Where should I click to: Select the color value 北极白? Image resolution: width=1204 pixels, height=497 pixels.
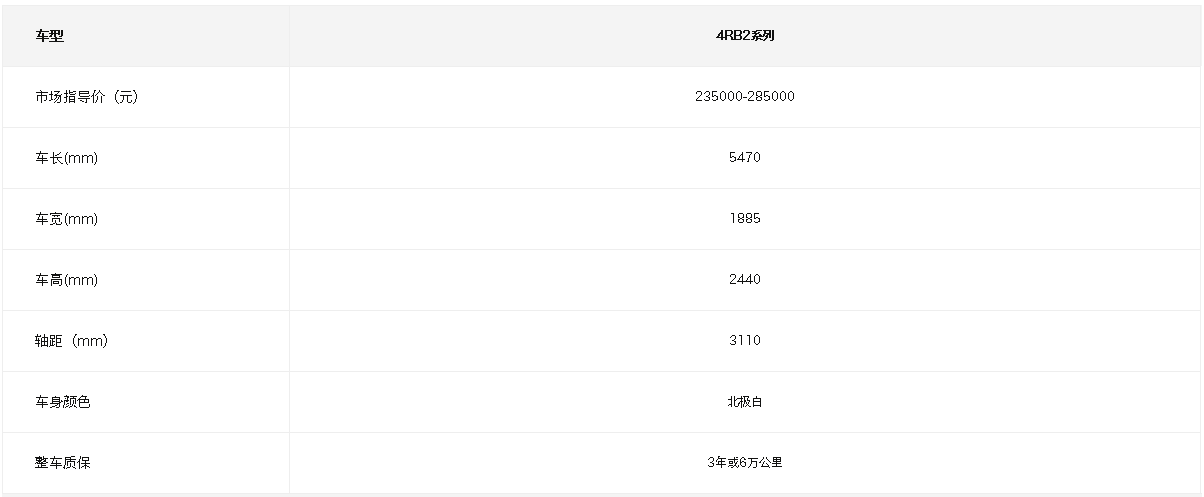click(745, 402)
